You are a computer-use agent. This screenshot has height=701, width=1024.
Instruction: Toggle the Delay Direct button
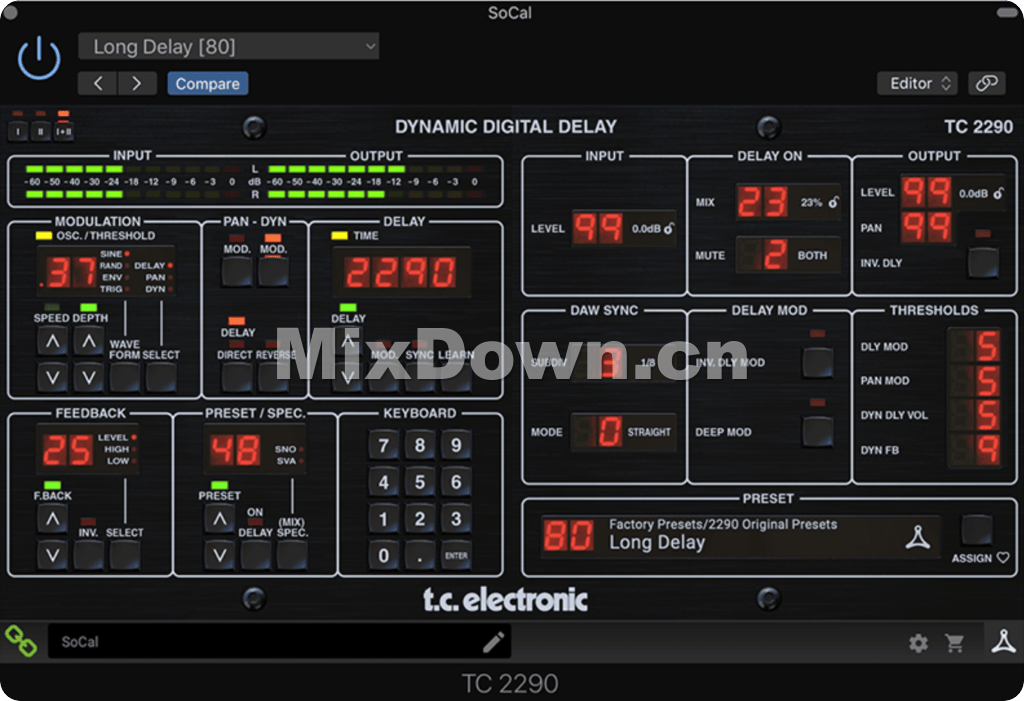[236, 377]
